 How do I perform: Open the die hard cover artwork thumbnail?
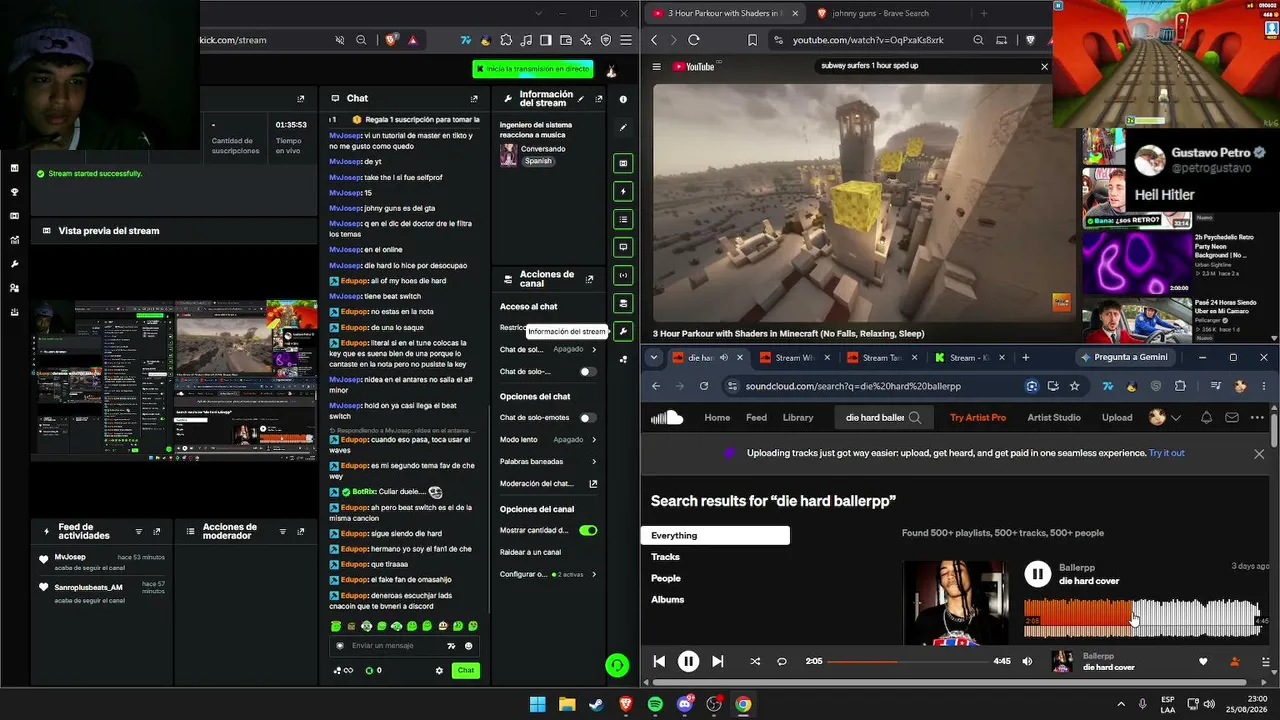click(955, 603)
